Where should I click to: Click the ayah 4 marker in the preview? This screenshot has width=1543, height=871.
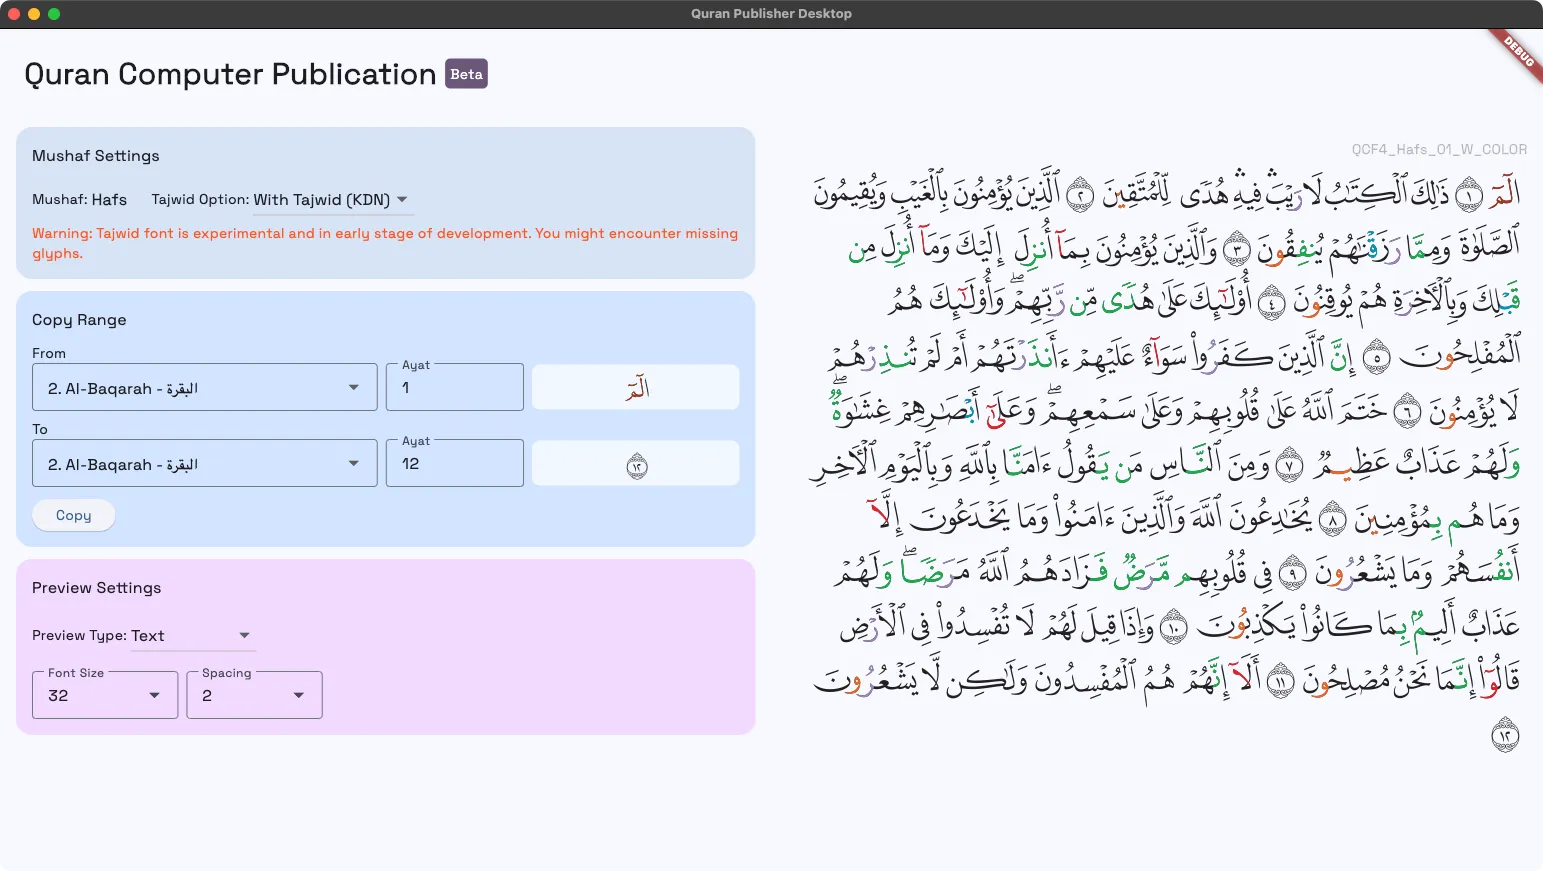[x=1271, y=302]
